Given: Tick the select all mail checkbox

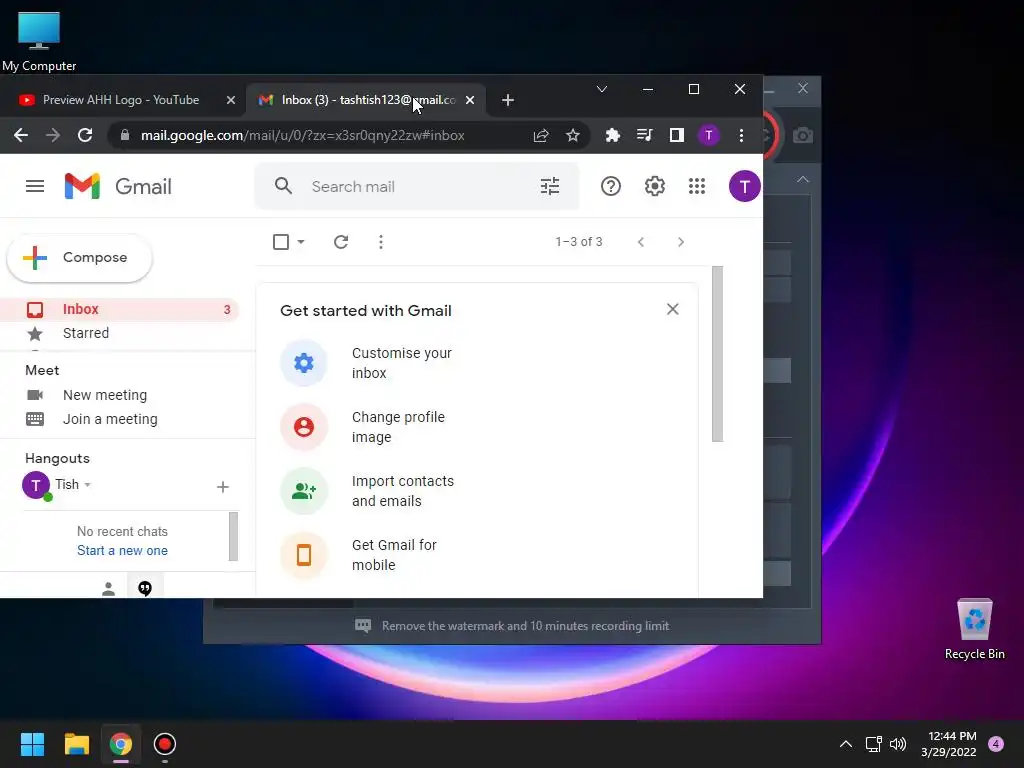Looking at the screenshot, I should pyautogui.click(x=281, y=242).
